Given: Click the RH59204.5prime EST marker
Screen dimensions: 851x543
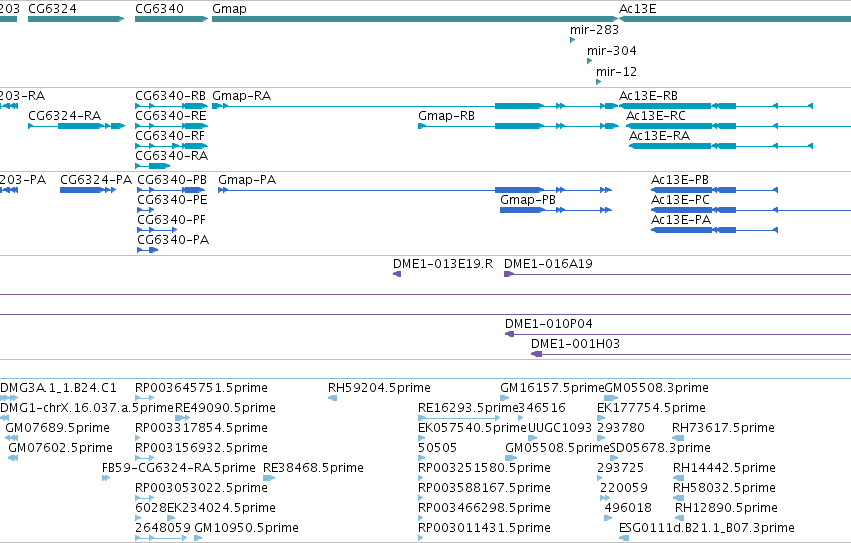Looking at the screenshot, I should [x=333, y=398].
